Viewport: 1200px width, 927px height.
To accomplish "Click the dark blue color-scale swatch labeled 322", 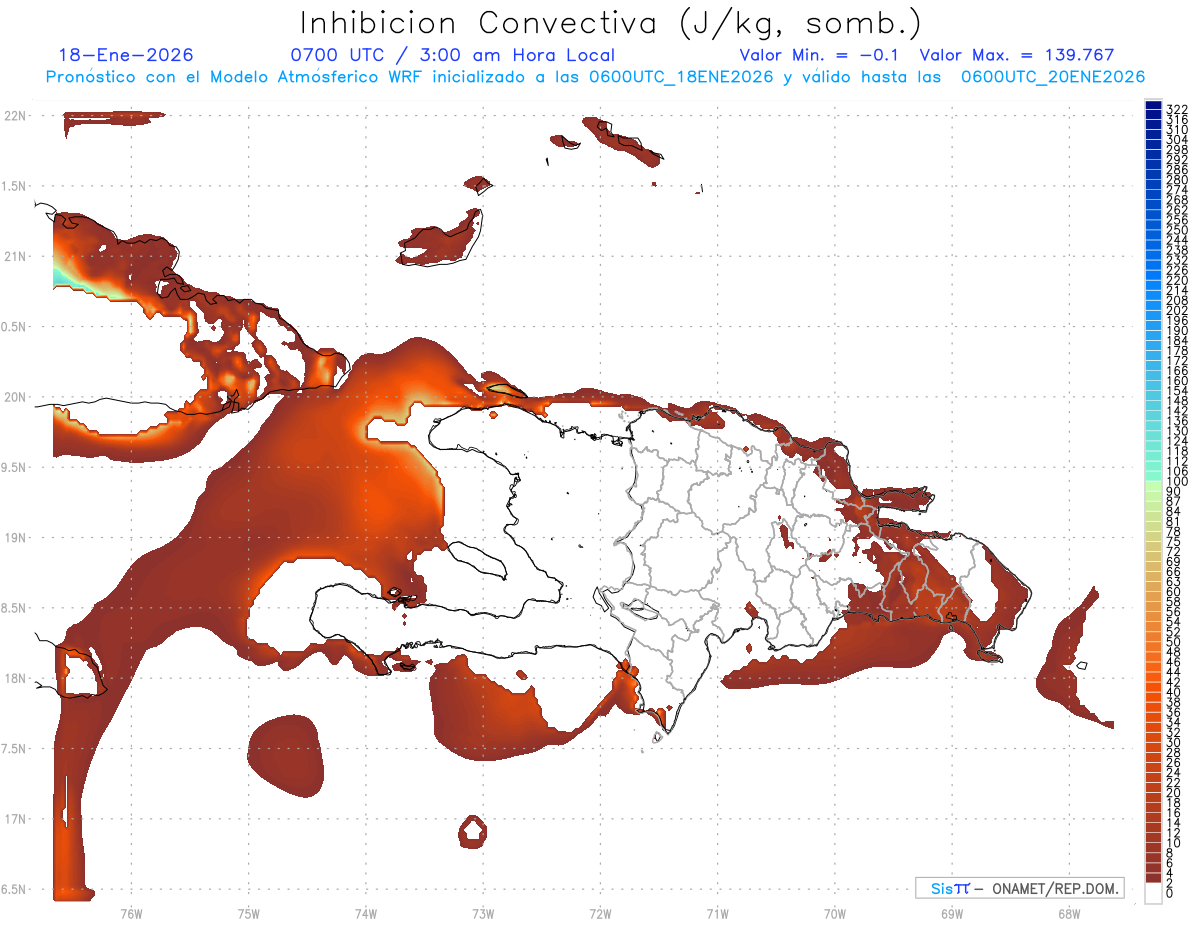I will [1153, 105].
